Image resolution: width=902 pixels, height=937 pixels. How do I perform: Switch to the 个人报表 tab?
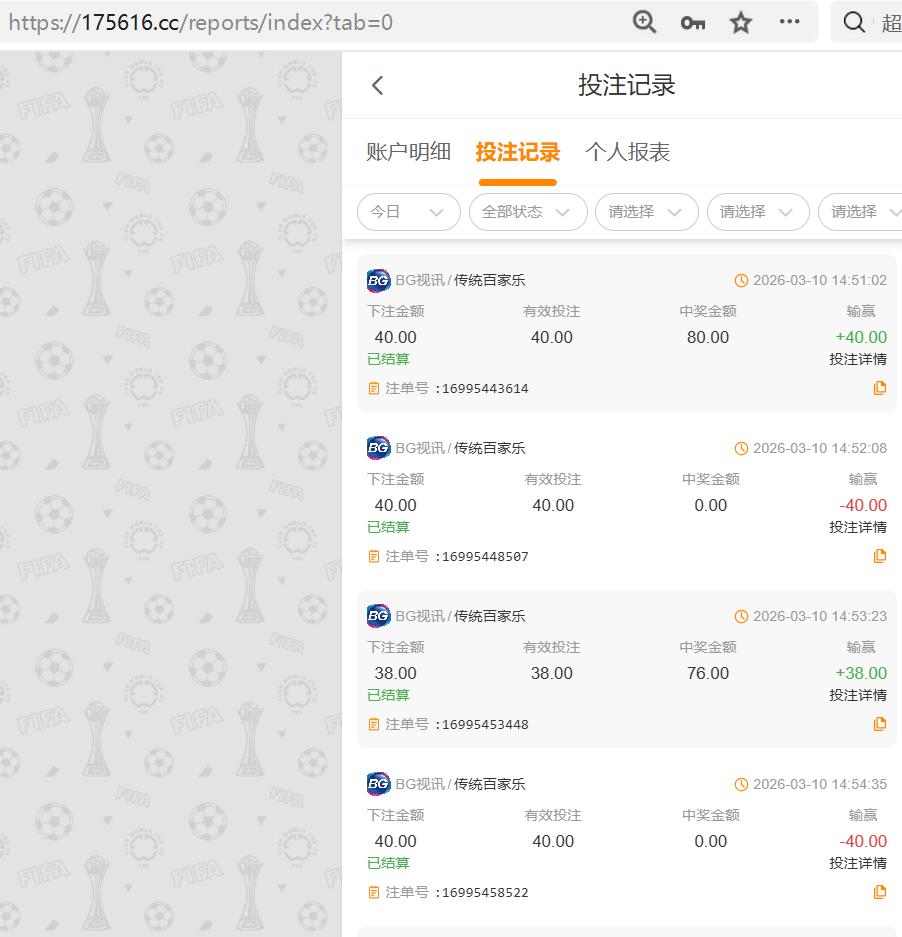click(x=627, y=151)
